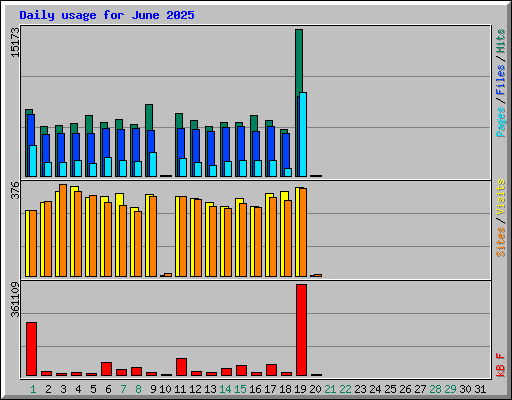
Task: Select day 17 on the x-axis
Action: [270, 389]
